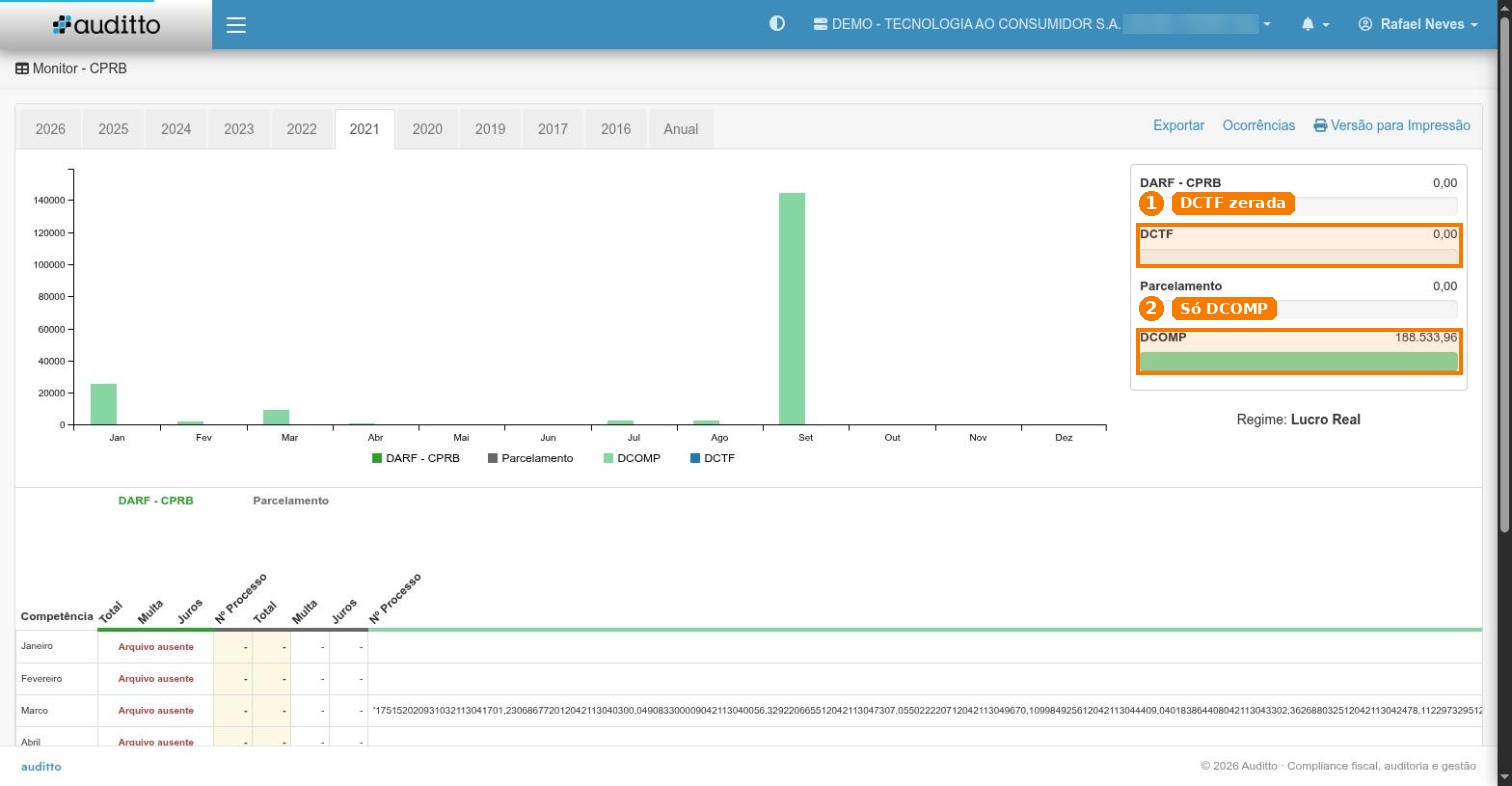Switch to the 2017 tab

553,129
